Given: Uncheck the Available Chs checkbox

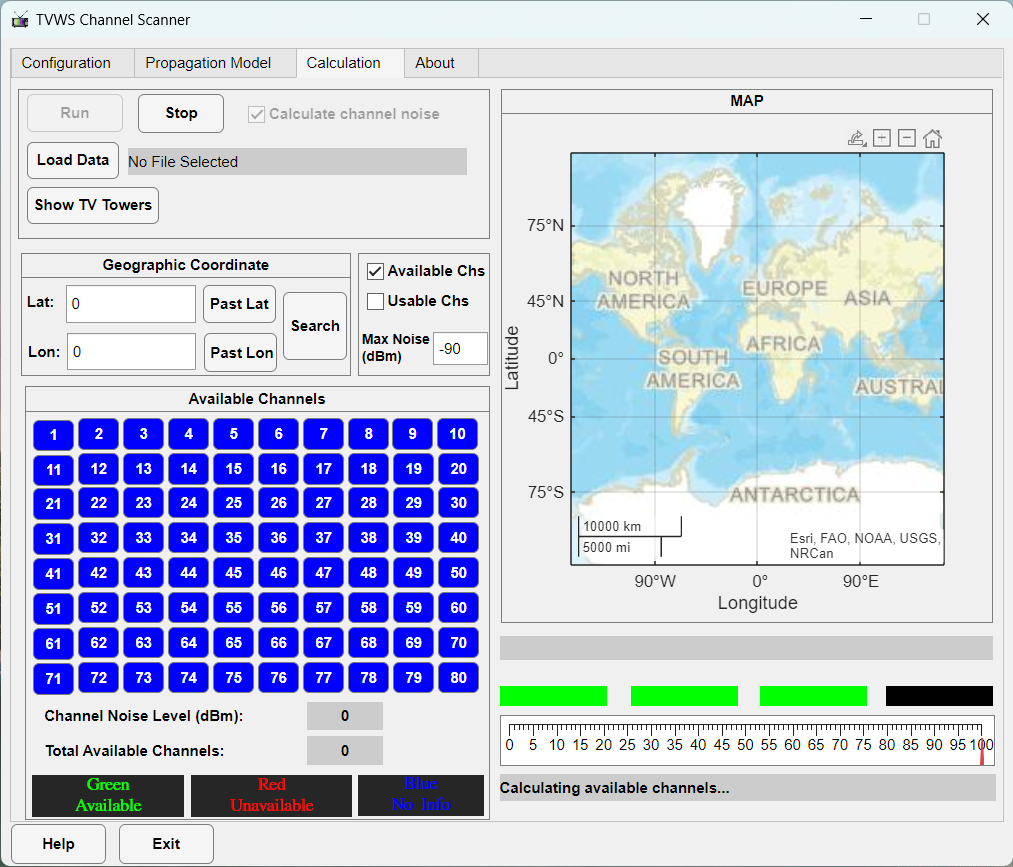Looking at the screenshot, I should click(376, 271).
